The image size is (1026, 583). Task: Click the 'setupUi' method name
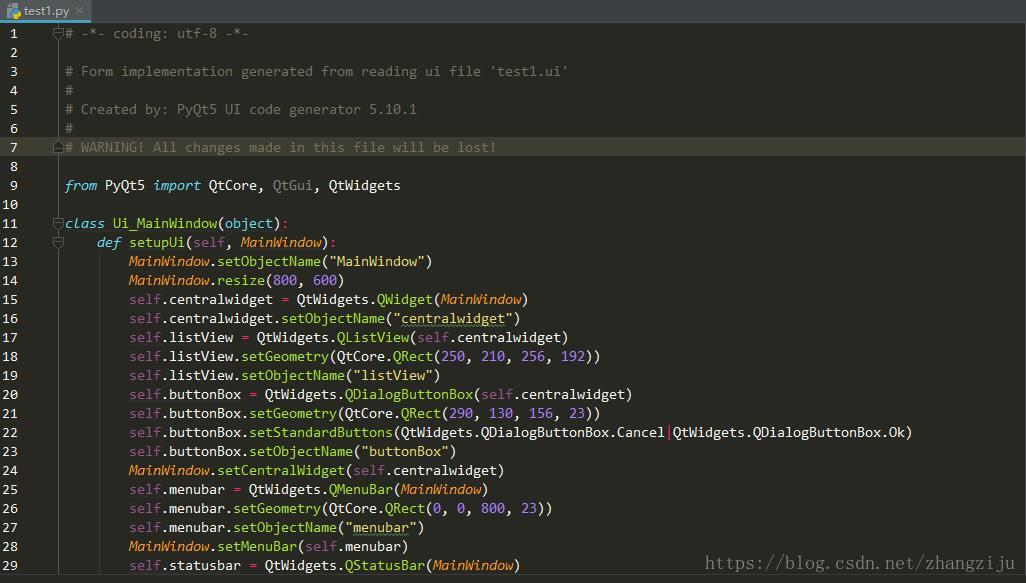157,243
